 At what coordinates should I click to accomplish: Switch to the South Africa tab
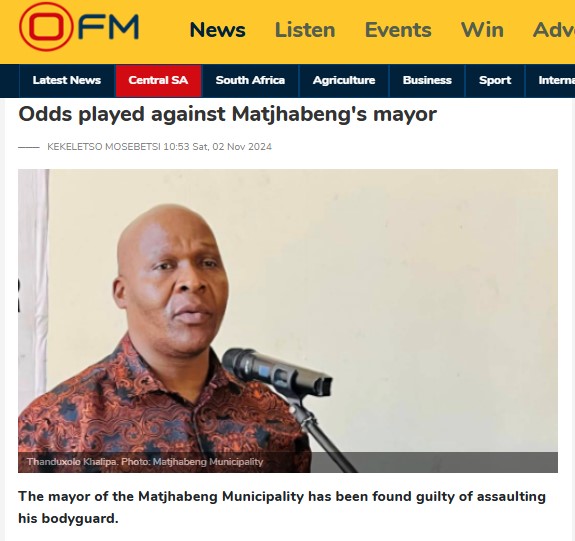[x=250, y=80]
